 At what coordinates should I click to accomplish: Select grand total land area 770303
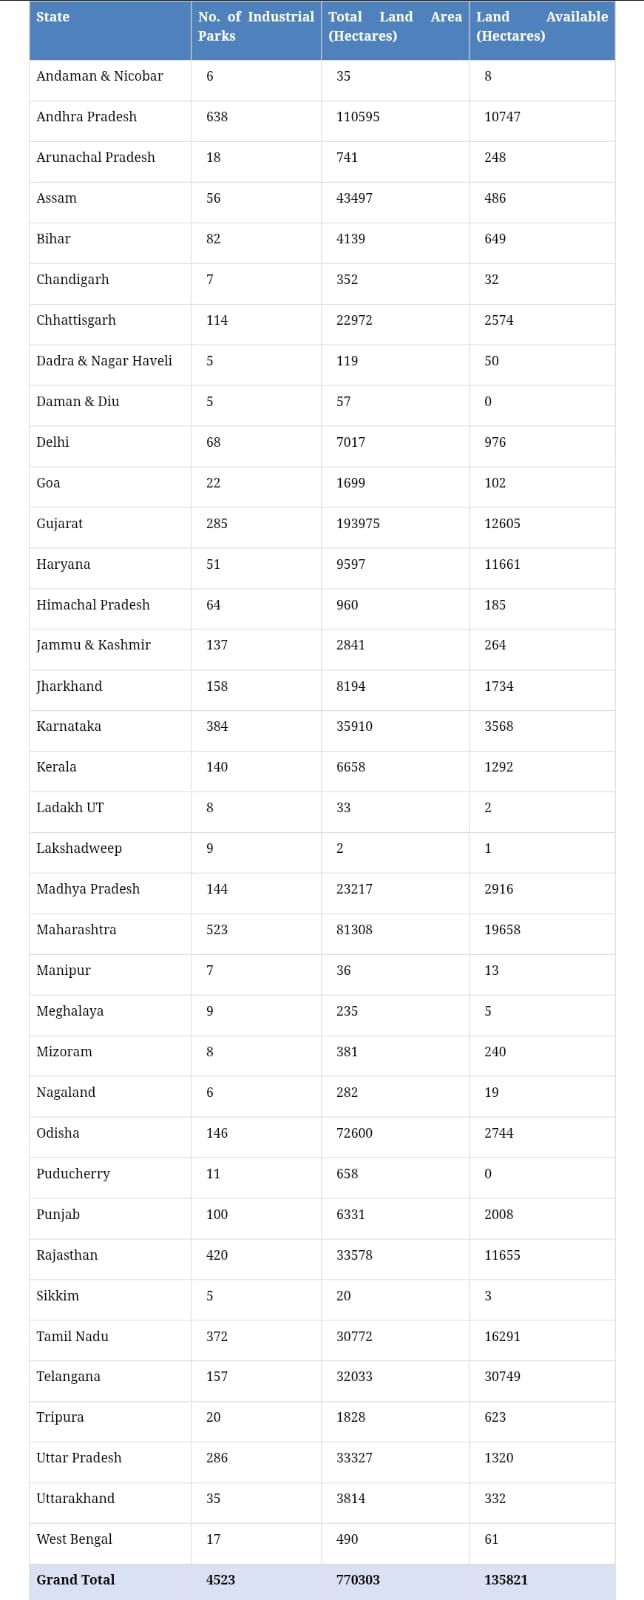358,1580
